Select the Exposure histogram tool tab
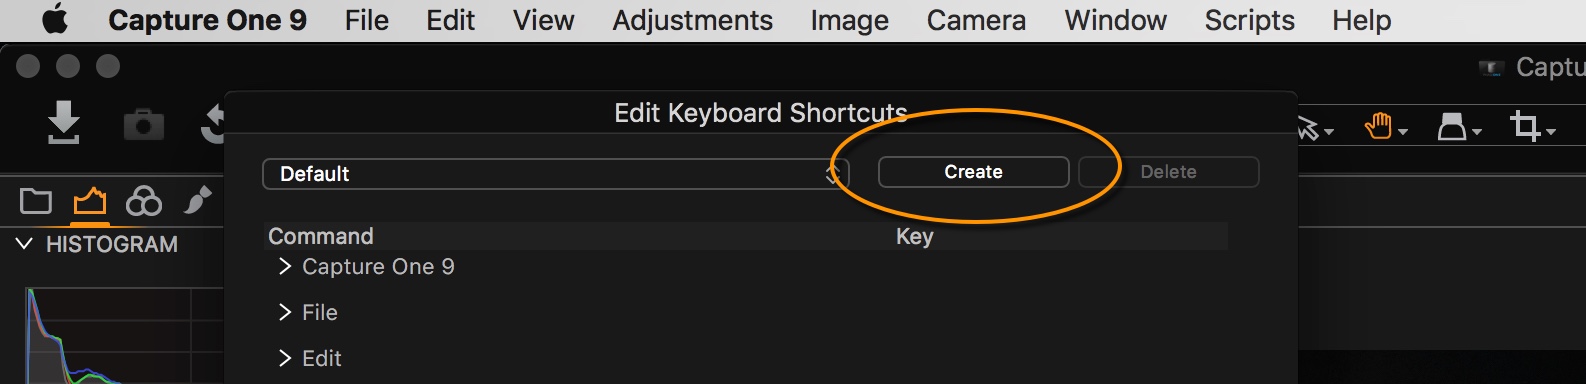Image resolution: width=1586 pixels, height=384 pixels. coord(90,201)
